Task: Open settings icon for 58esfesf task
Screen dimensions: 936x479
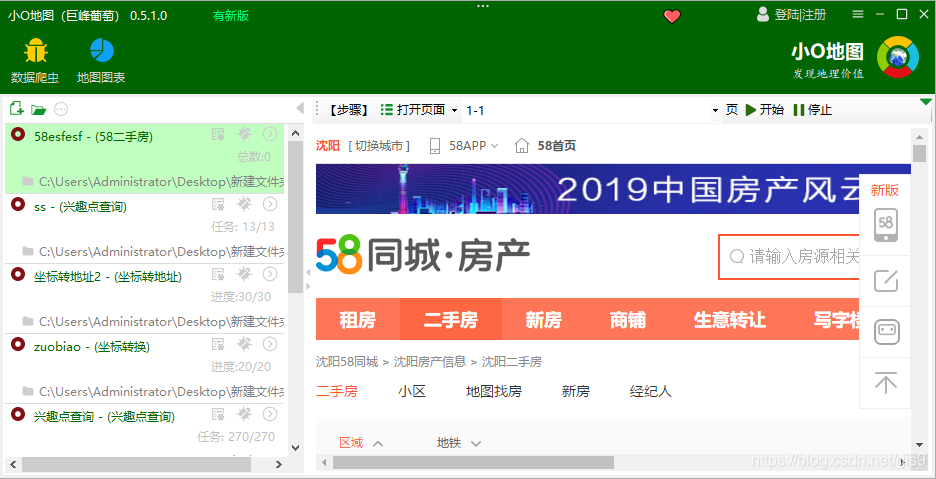Action: click(218, 134)
